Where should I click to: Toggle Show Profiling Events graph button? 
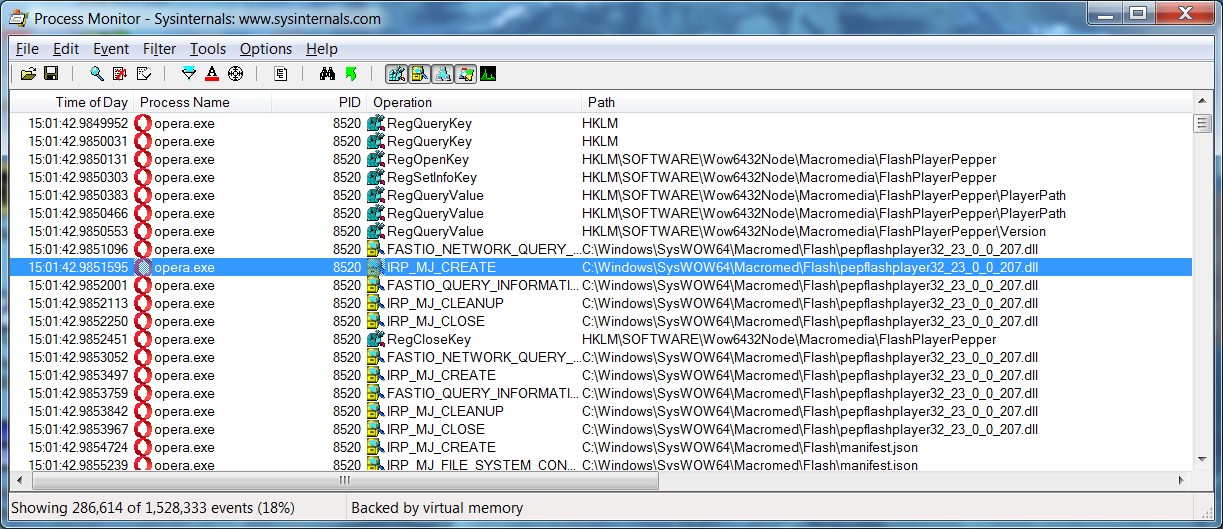point(488,74)
